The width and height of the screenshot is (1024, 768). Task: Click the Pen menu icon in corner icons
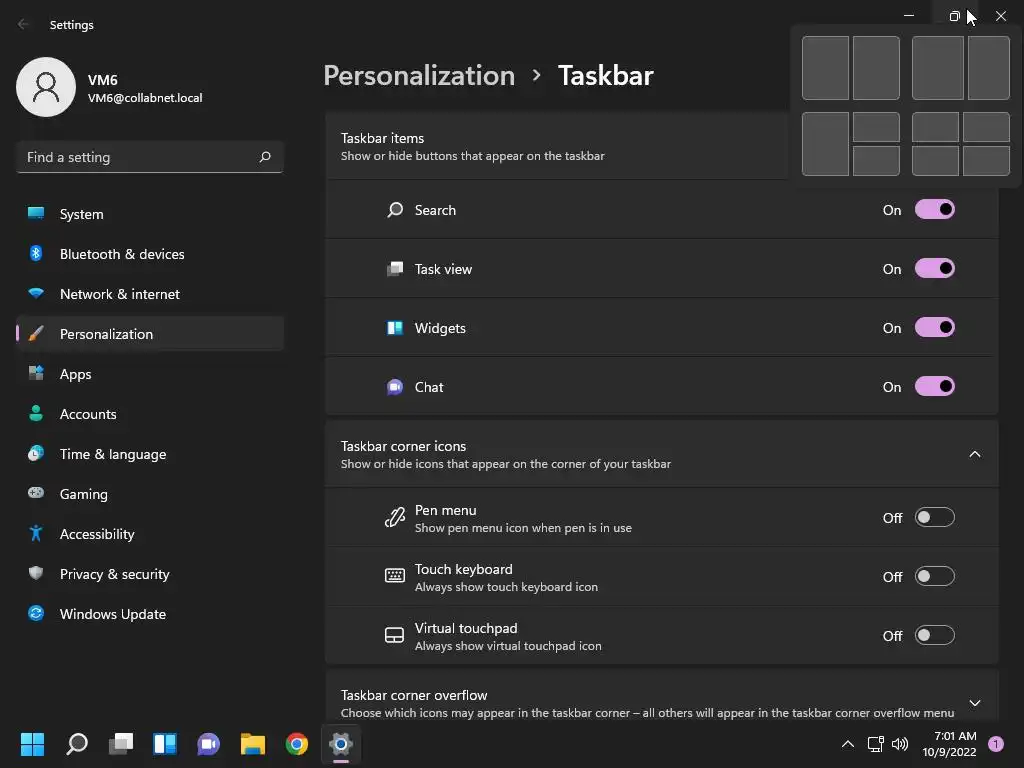[395, 517]
